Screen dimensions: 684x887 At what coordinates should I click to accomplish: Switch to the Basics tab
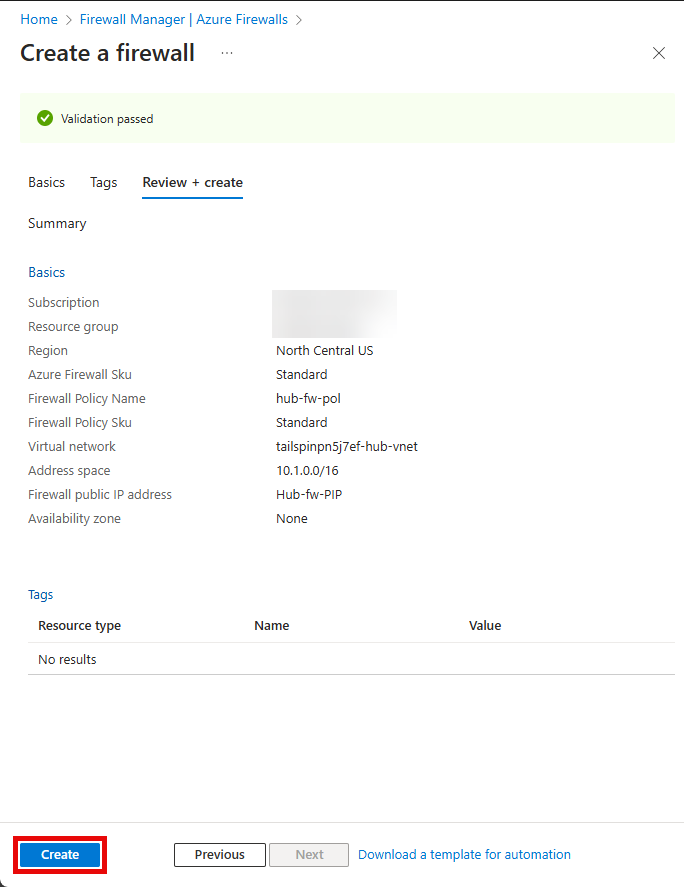[x=46, y=183]
